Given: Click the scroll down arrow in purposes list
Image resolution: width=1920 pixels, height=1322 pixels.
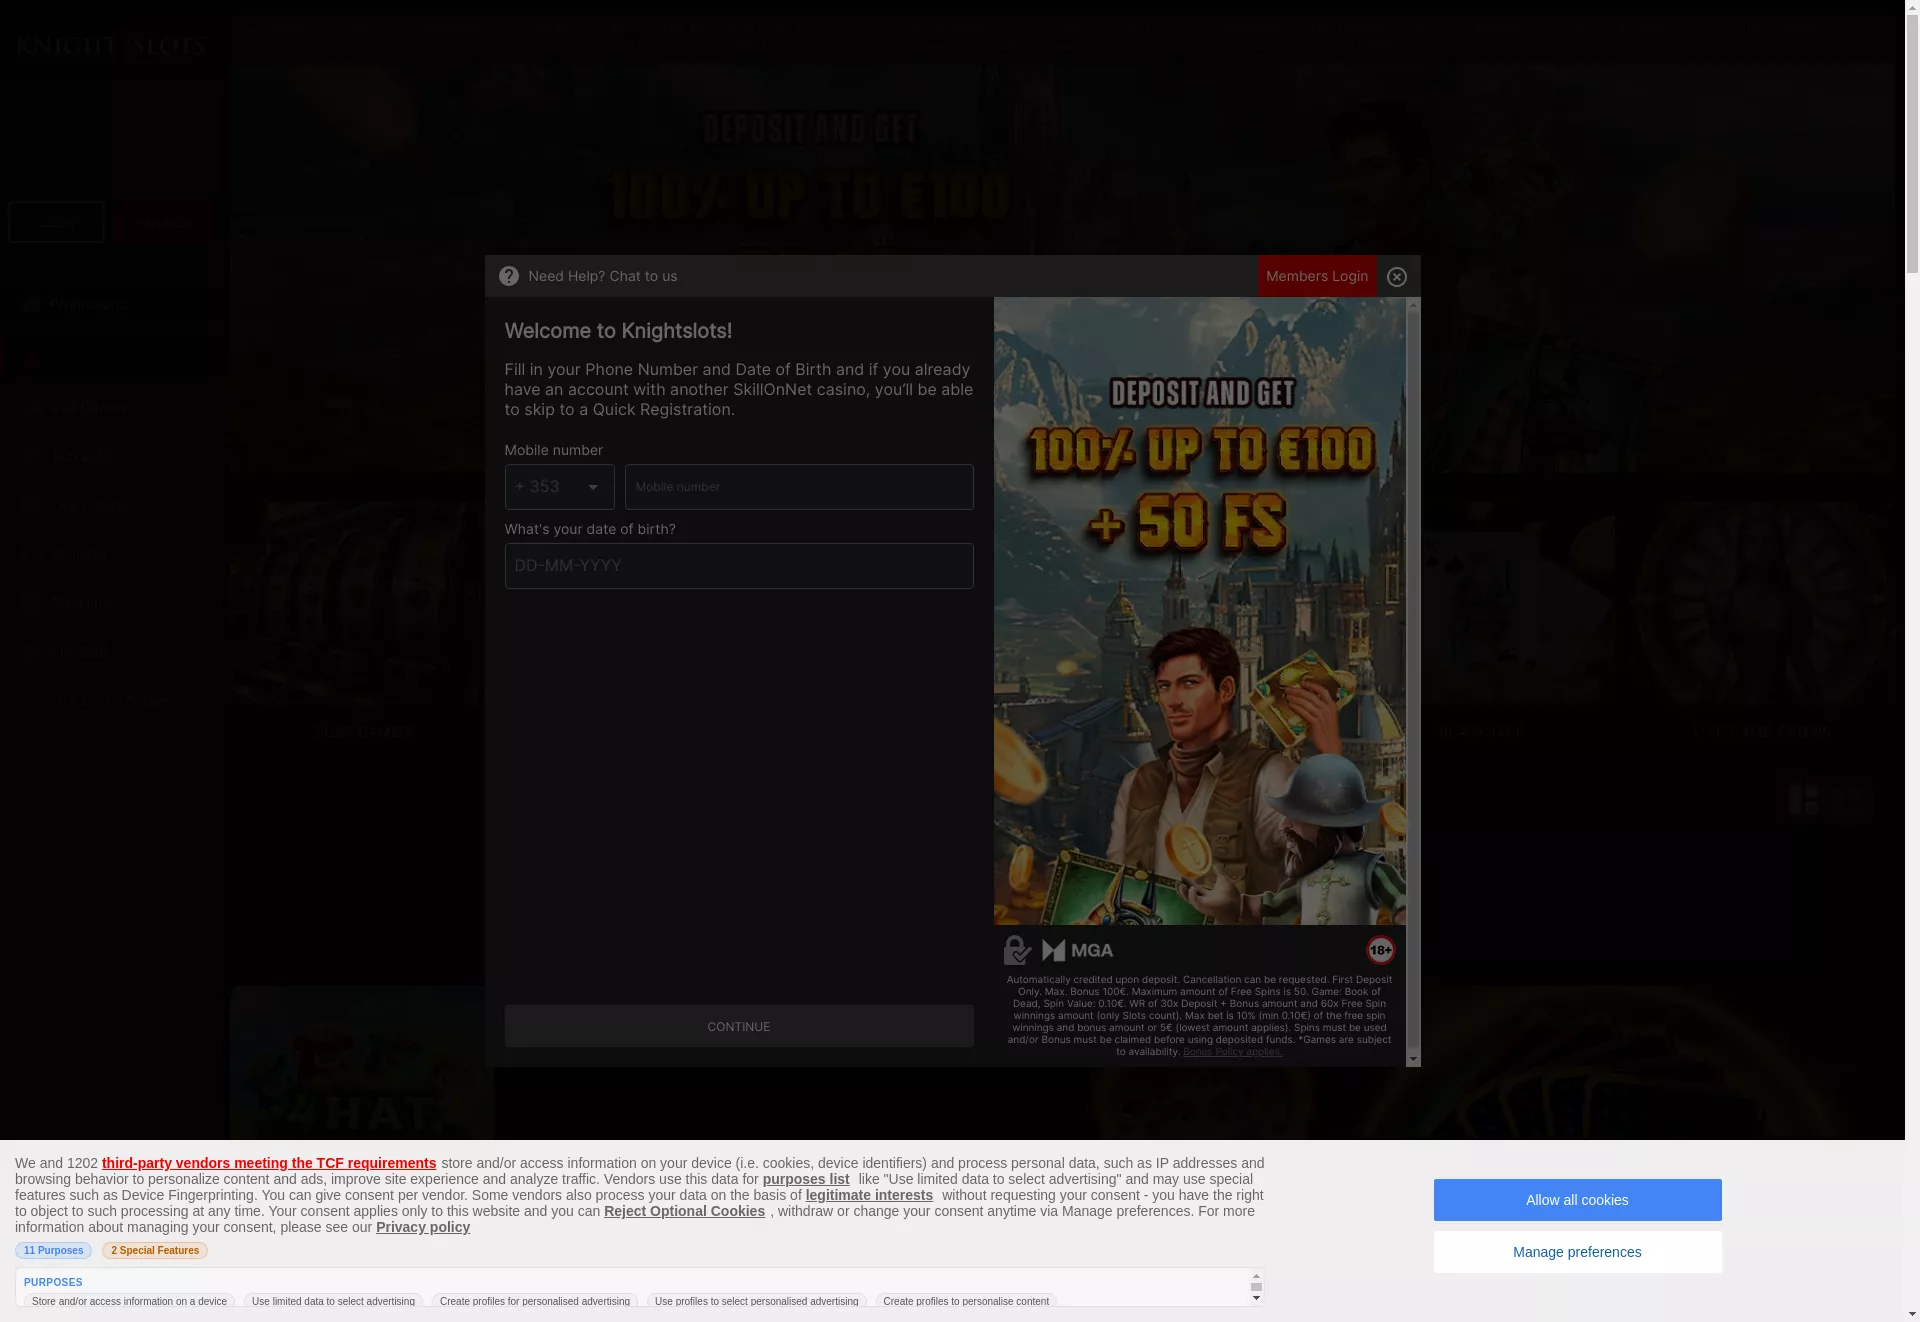Looking at the screenshot, I should (x=1257, y=1299).
